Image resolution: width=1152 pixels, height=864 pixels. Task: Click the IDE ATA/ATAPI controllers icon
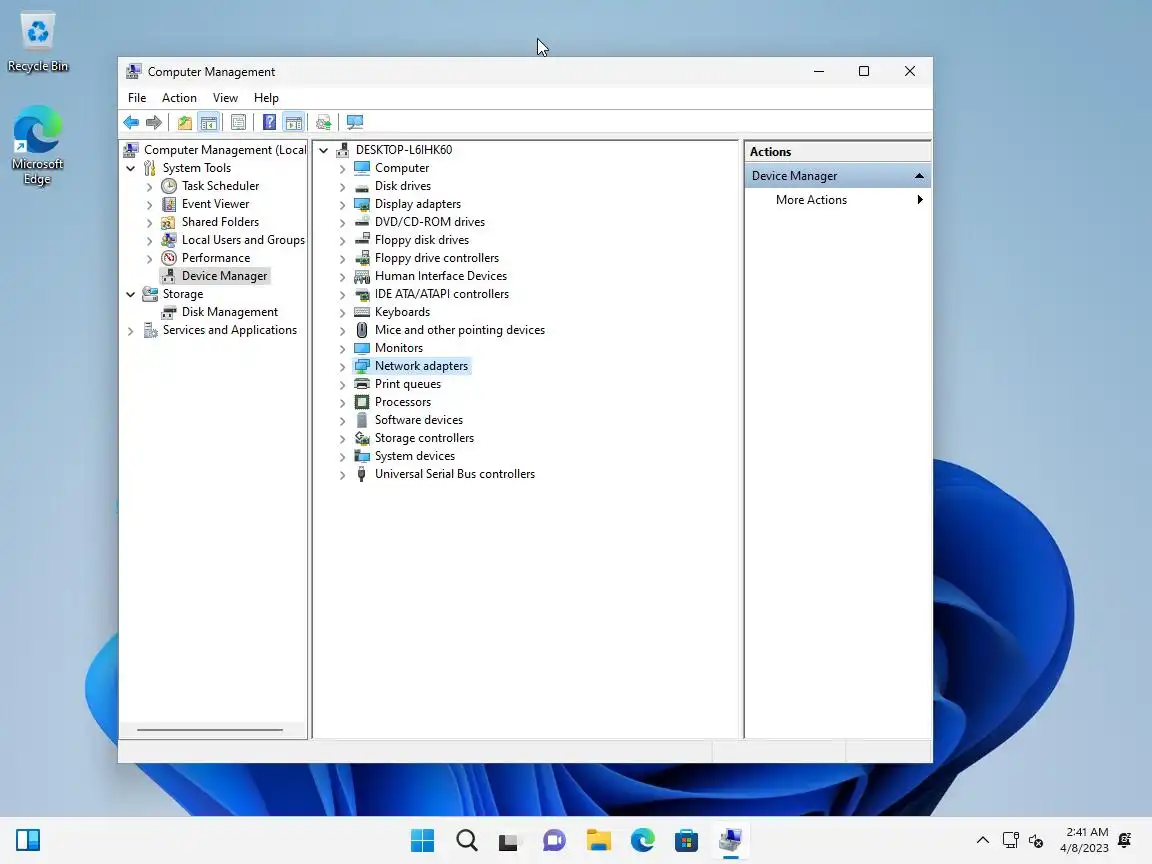pos(361,294)
